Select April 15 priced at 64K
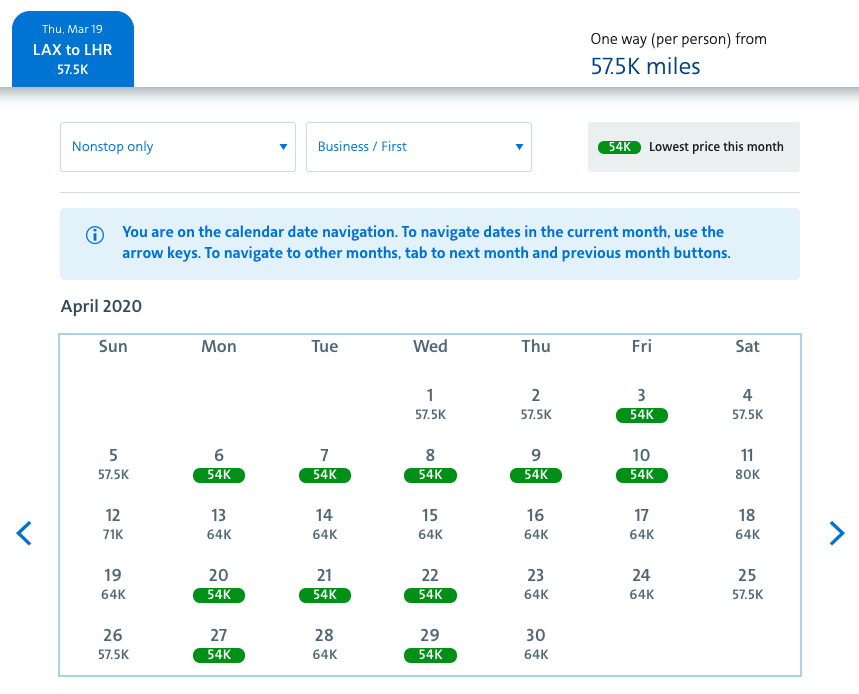The width and height of the screenshot is (859, 694). (x=430, y=525)
